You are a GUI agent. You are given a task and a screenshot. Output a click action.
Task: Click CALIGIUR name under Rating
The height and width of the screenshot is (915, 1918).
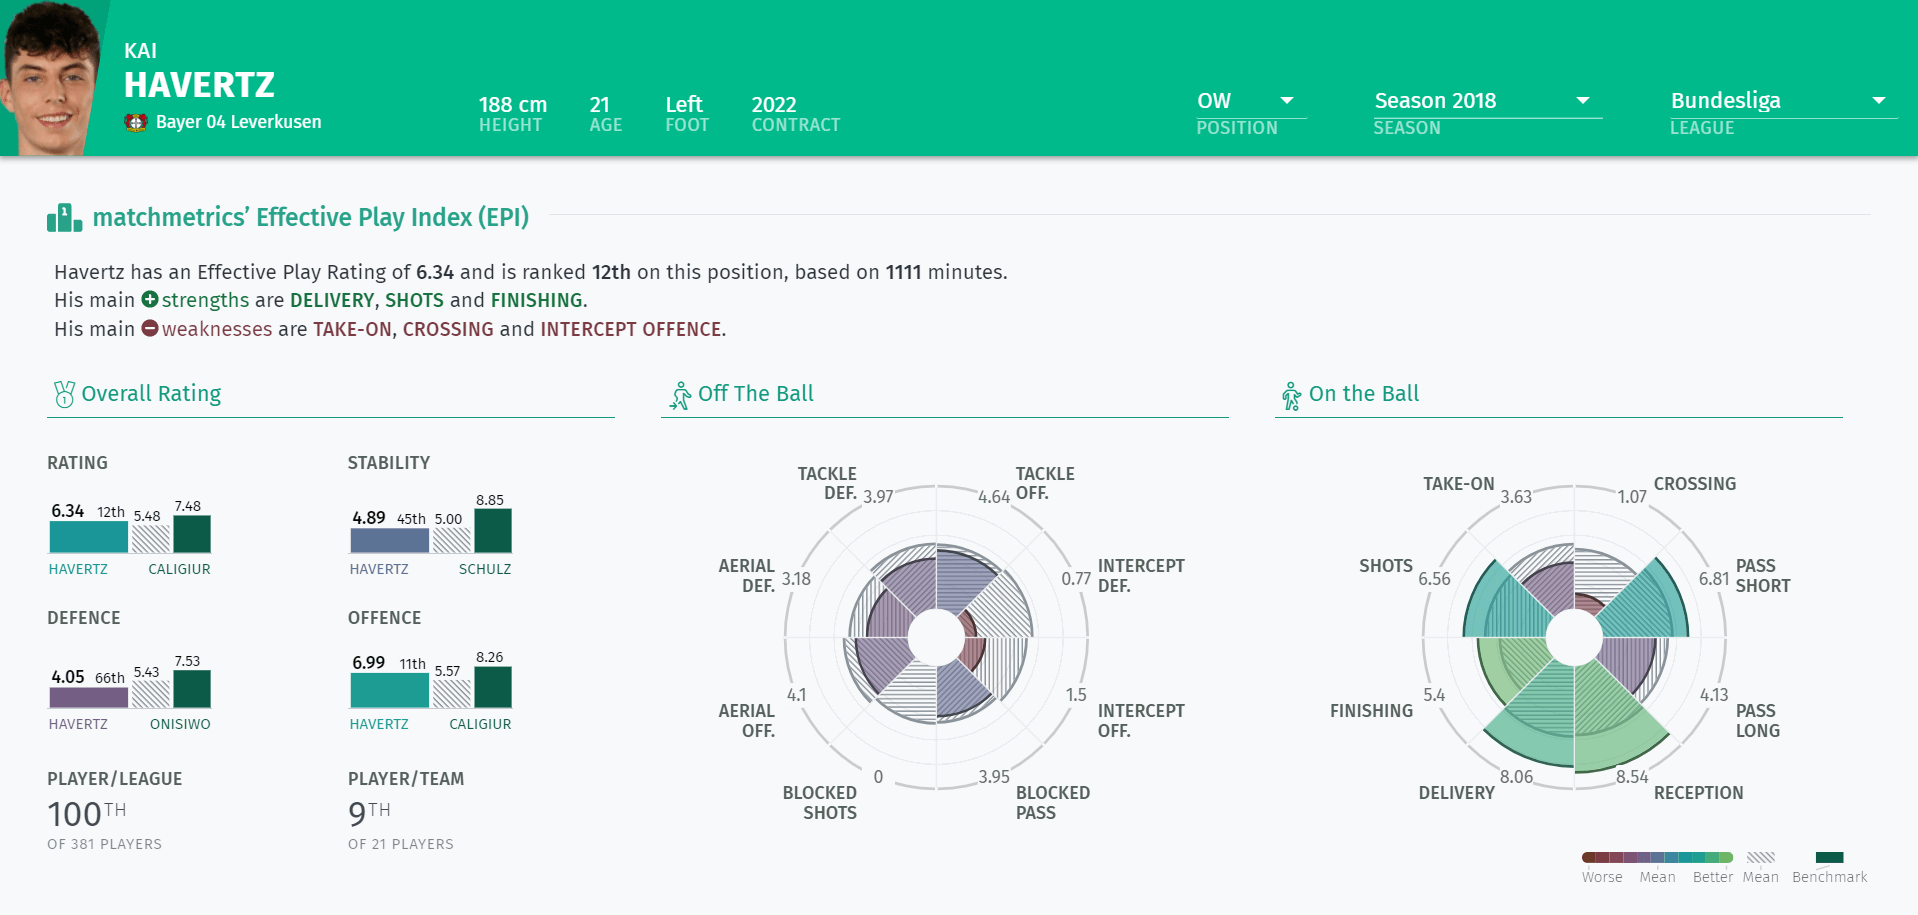[x=179, y=569]
